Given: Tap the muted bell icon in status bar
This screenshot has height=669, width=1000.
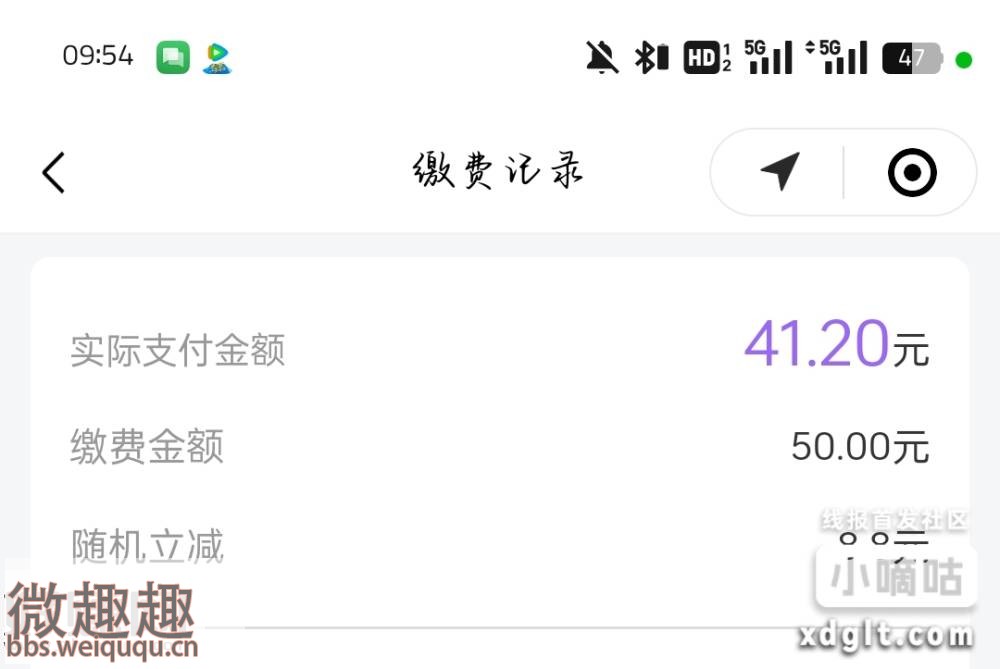Looking at the screenshot, I should (602, 57).
